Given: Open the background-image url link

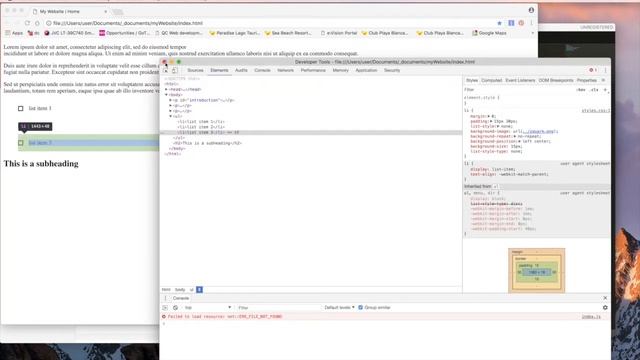Looking at the screenshot, I should click(539, 131).
